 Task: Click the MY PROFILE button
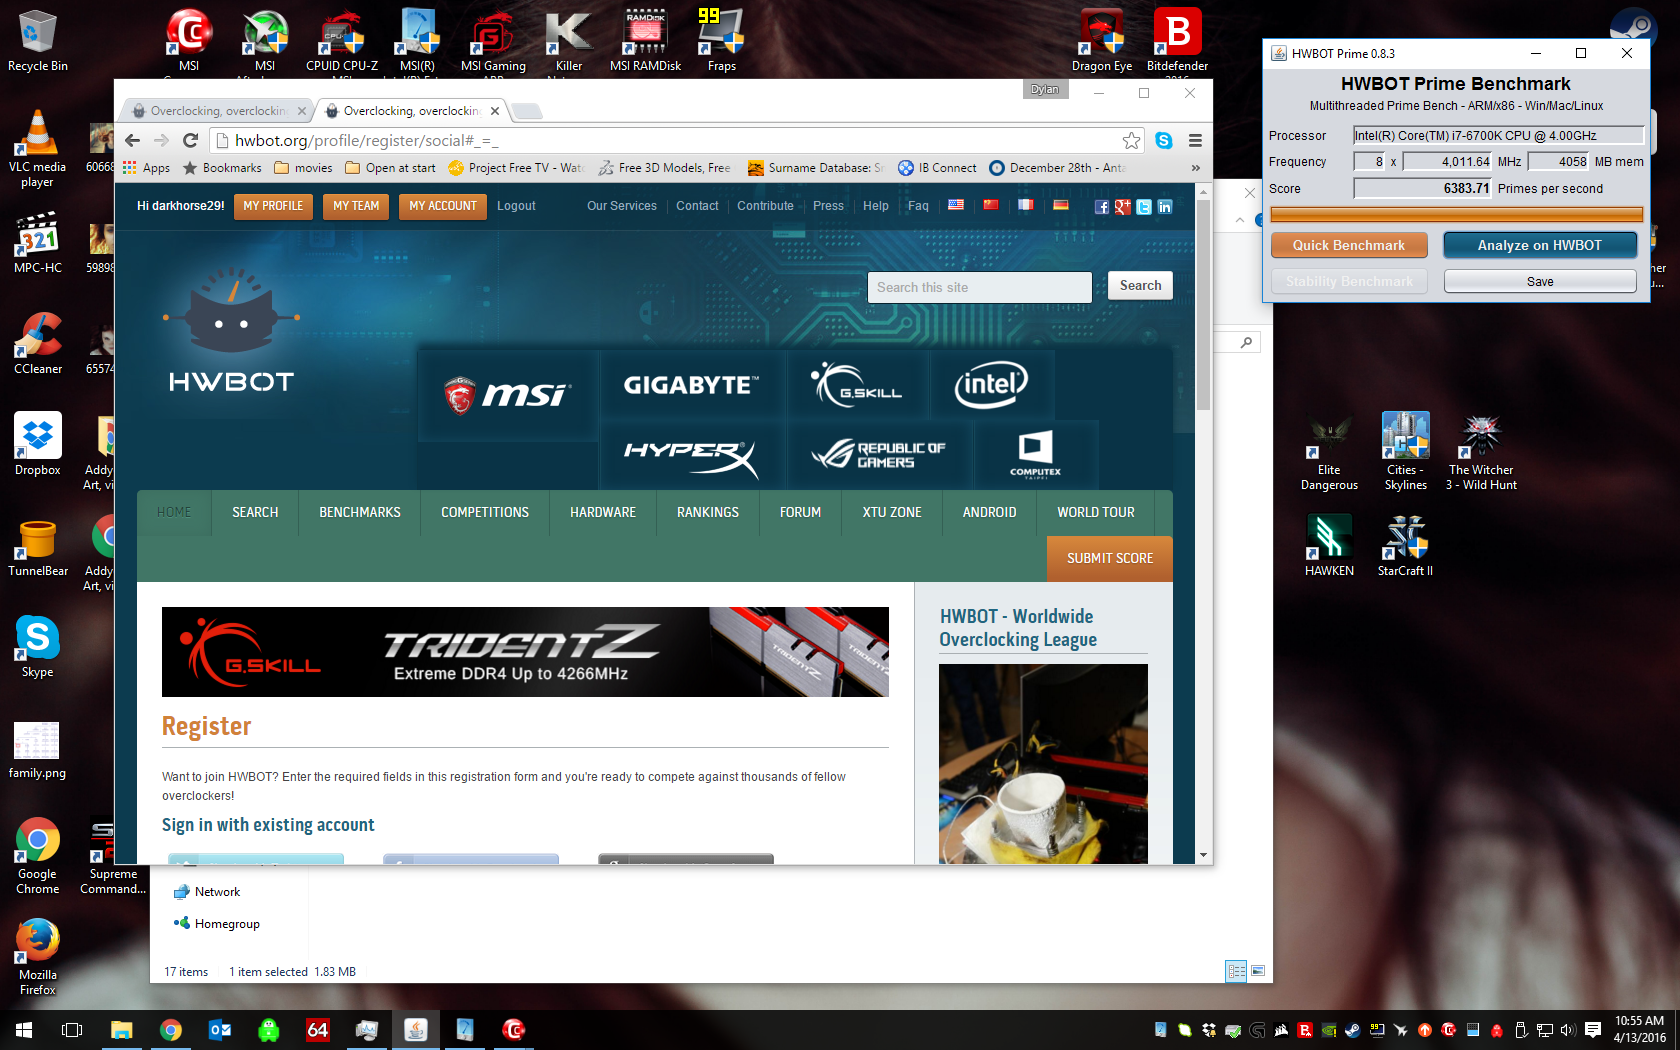273,206
